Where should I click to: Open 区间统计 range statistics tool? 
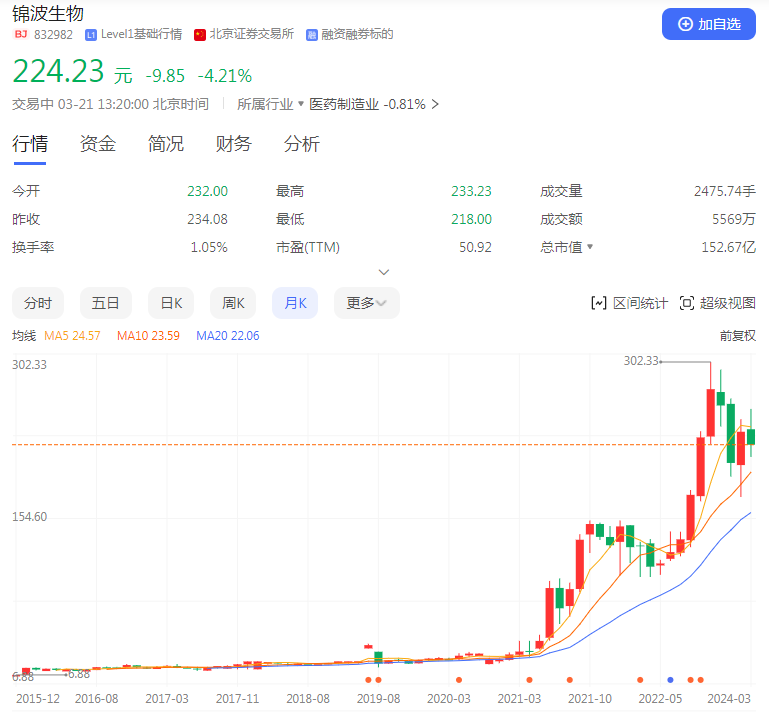(629, 303)
